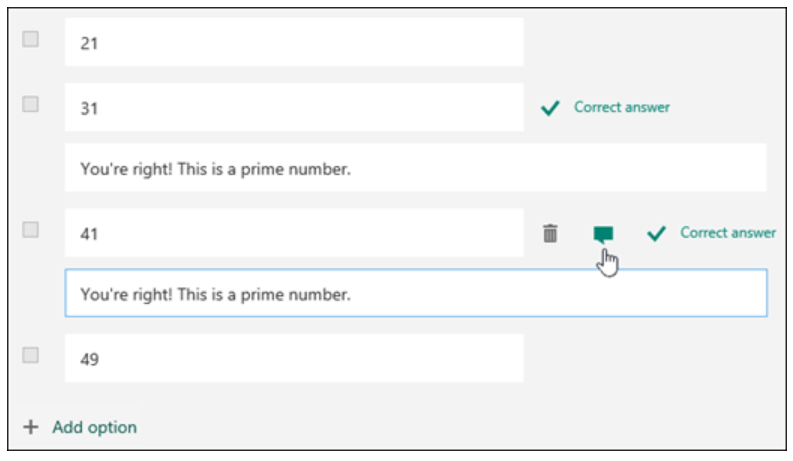Image resolution: width=793 pixels, height=461 pixels.
Task: Place cursor after "prime number." under option 41
Action: 352,294
